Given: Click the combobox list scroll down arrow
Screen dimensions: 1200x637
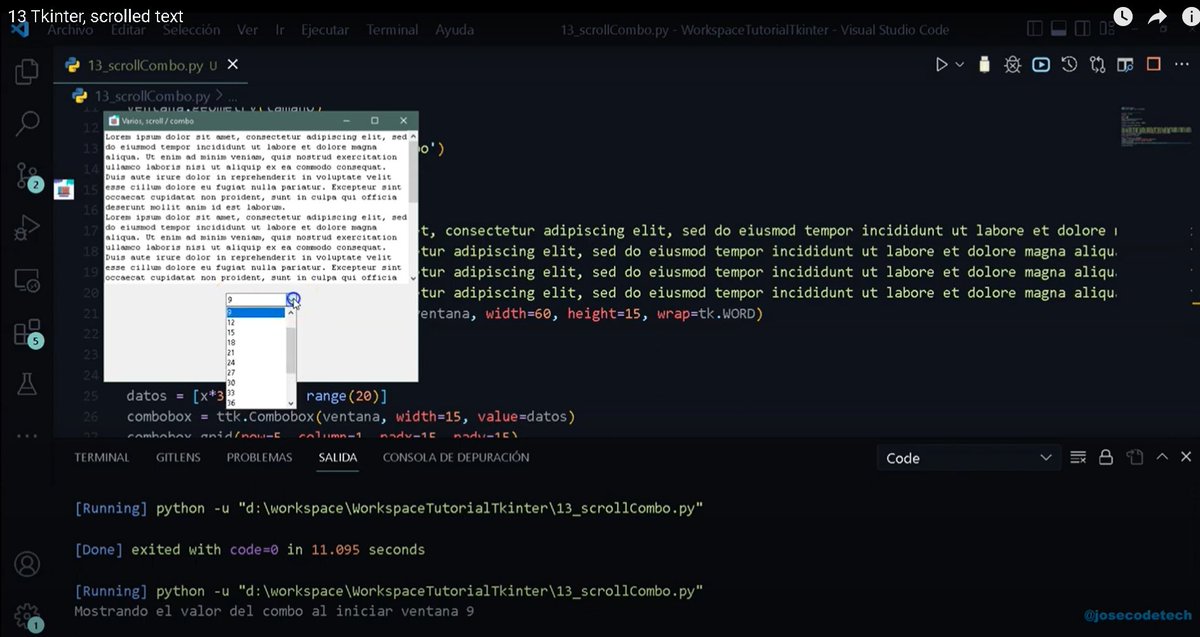Looking at the screenshot, I should (292, 402).
